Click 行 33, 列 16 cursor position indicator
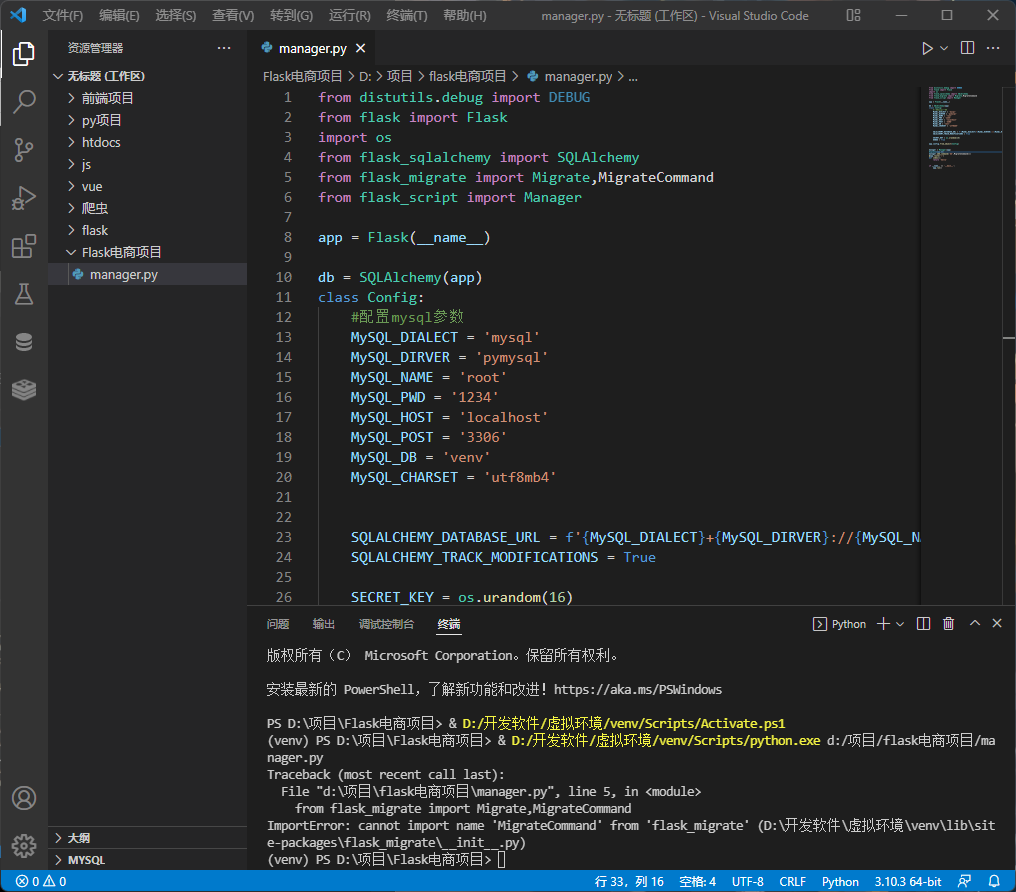Viewport: 1016px width, 892px height. tap(629, 882)
